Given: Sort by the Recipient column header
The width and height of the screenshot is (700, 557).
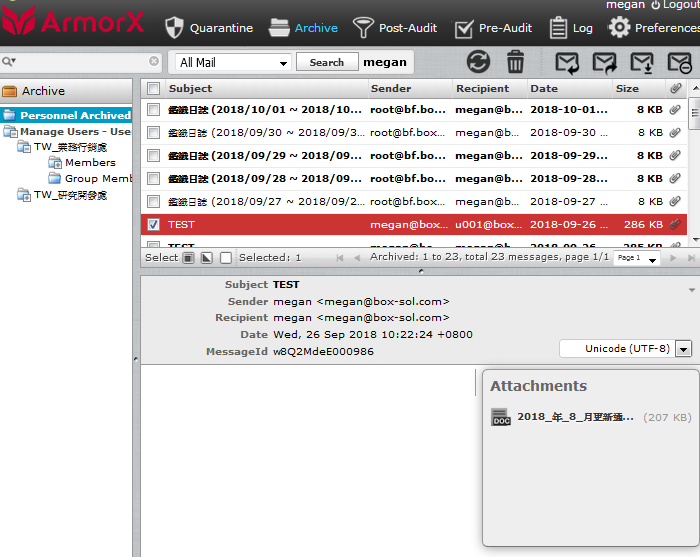Looking at the screenshot, I should 490,88.
